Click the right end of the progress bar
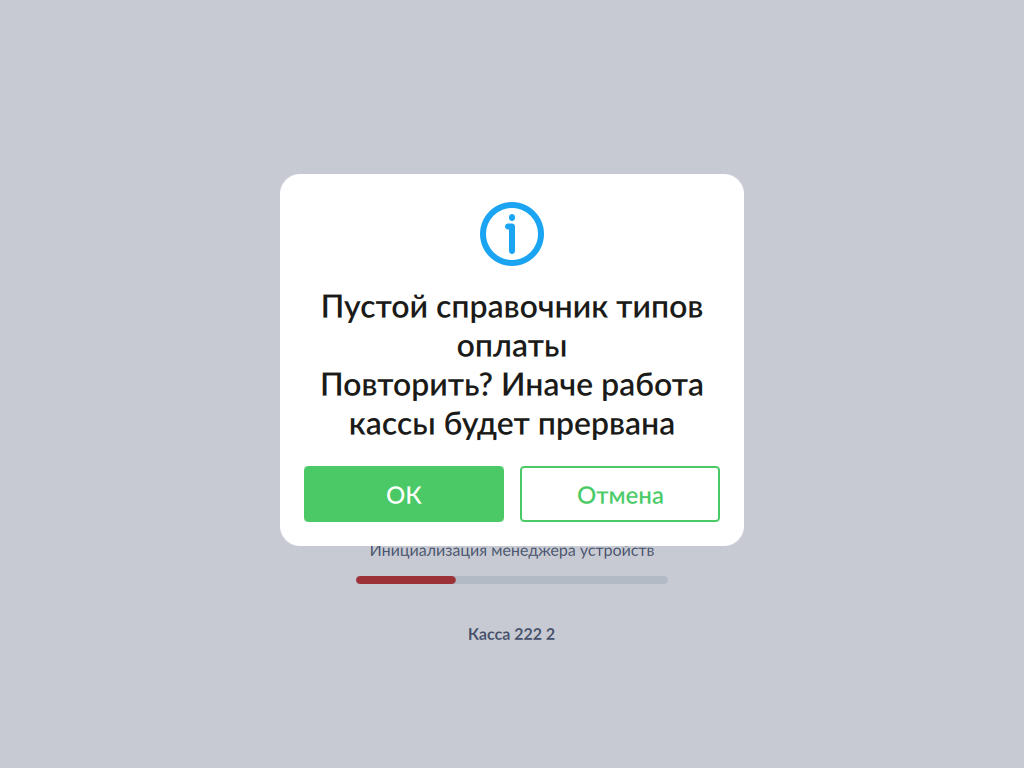This screenshot has width=1024, height=768. [x=664, y=580]
